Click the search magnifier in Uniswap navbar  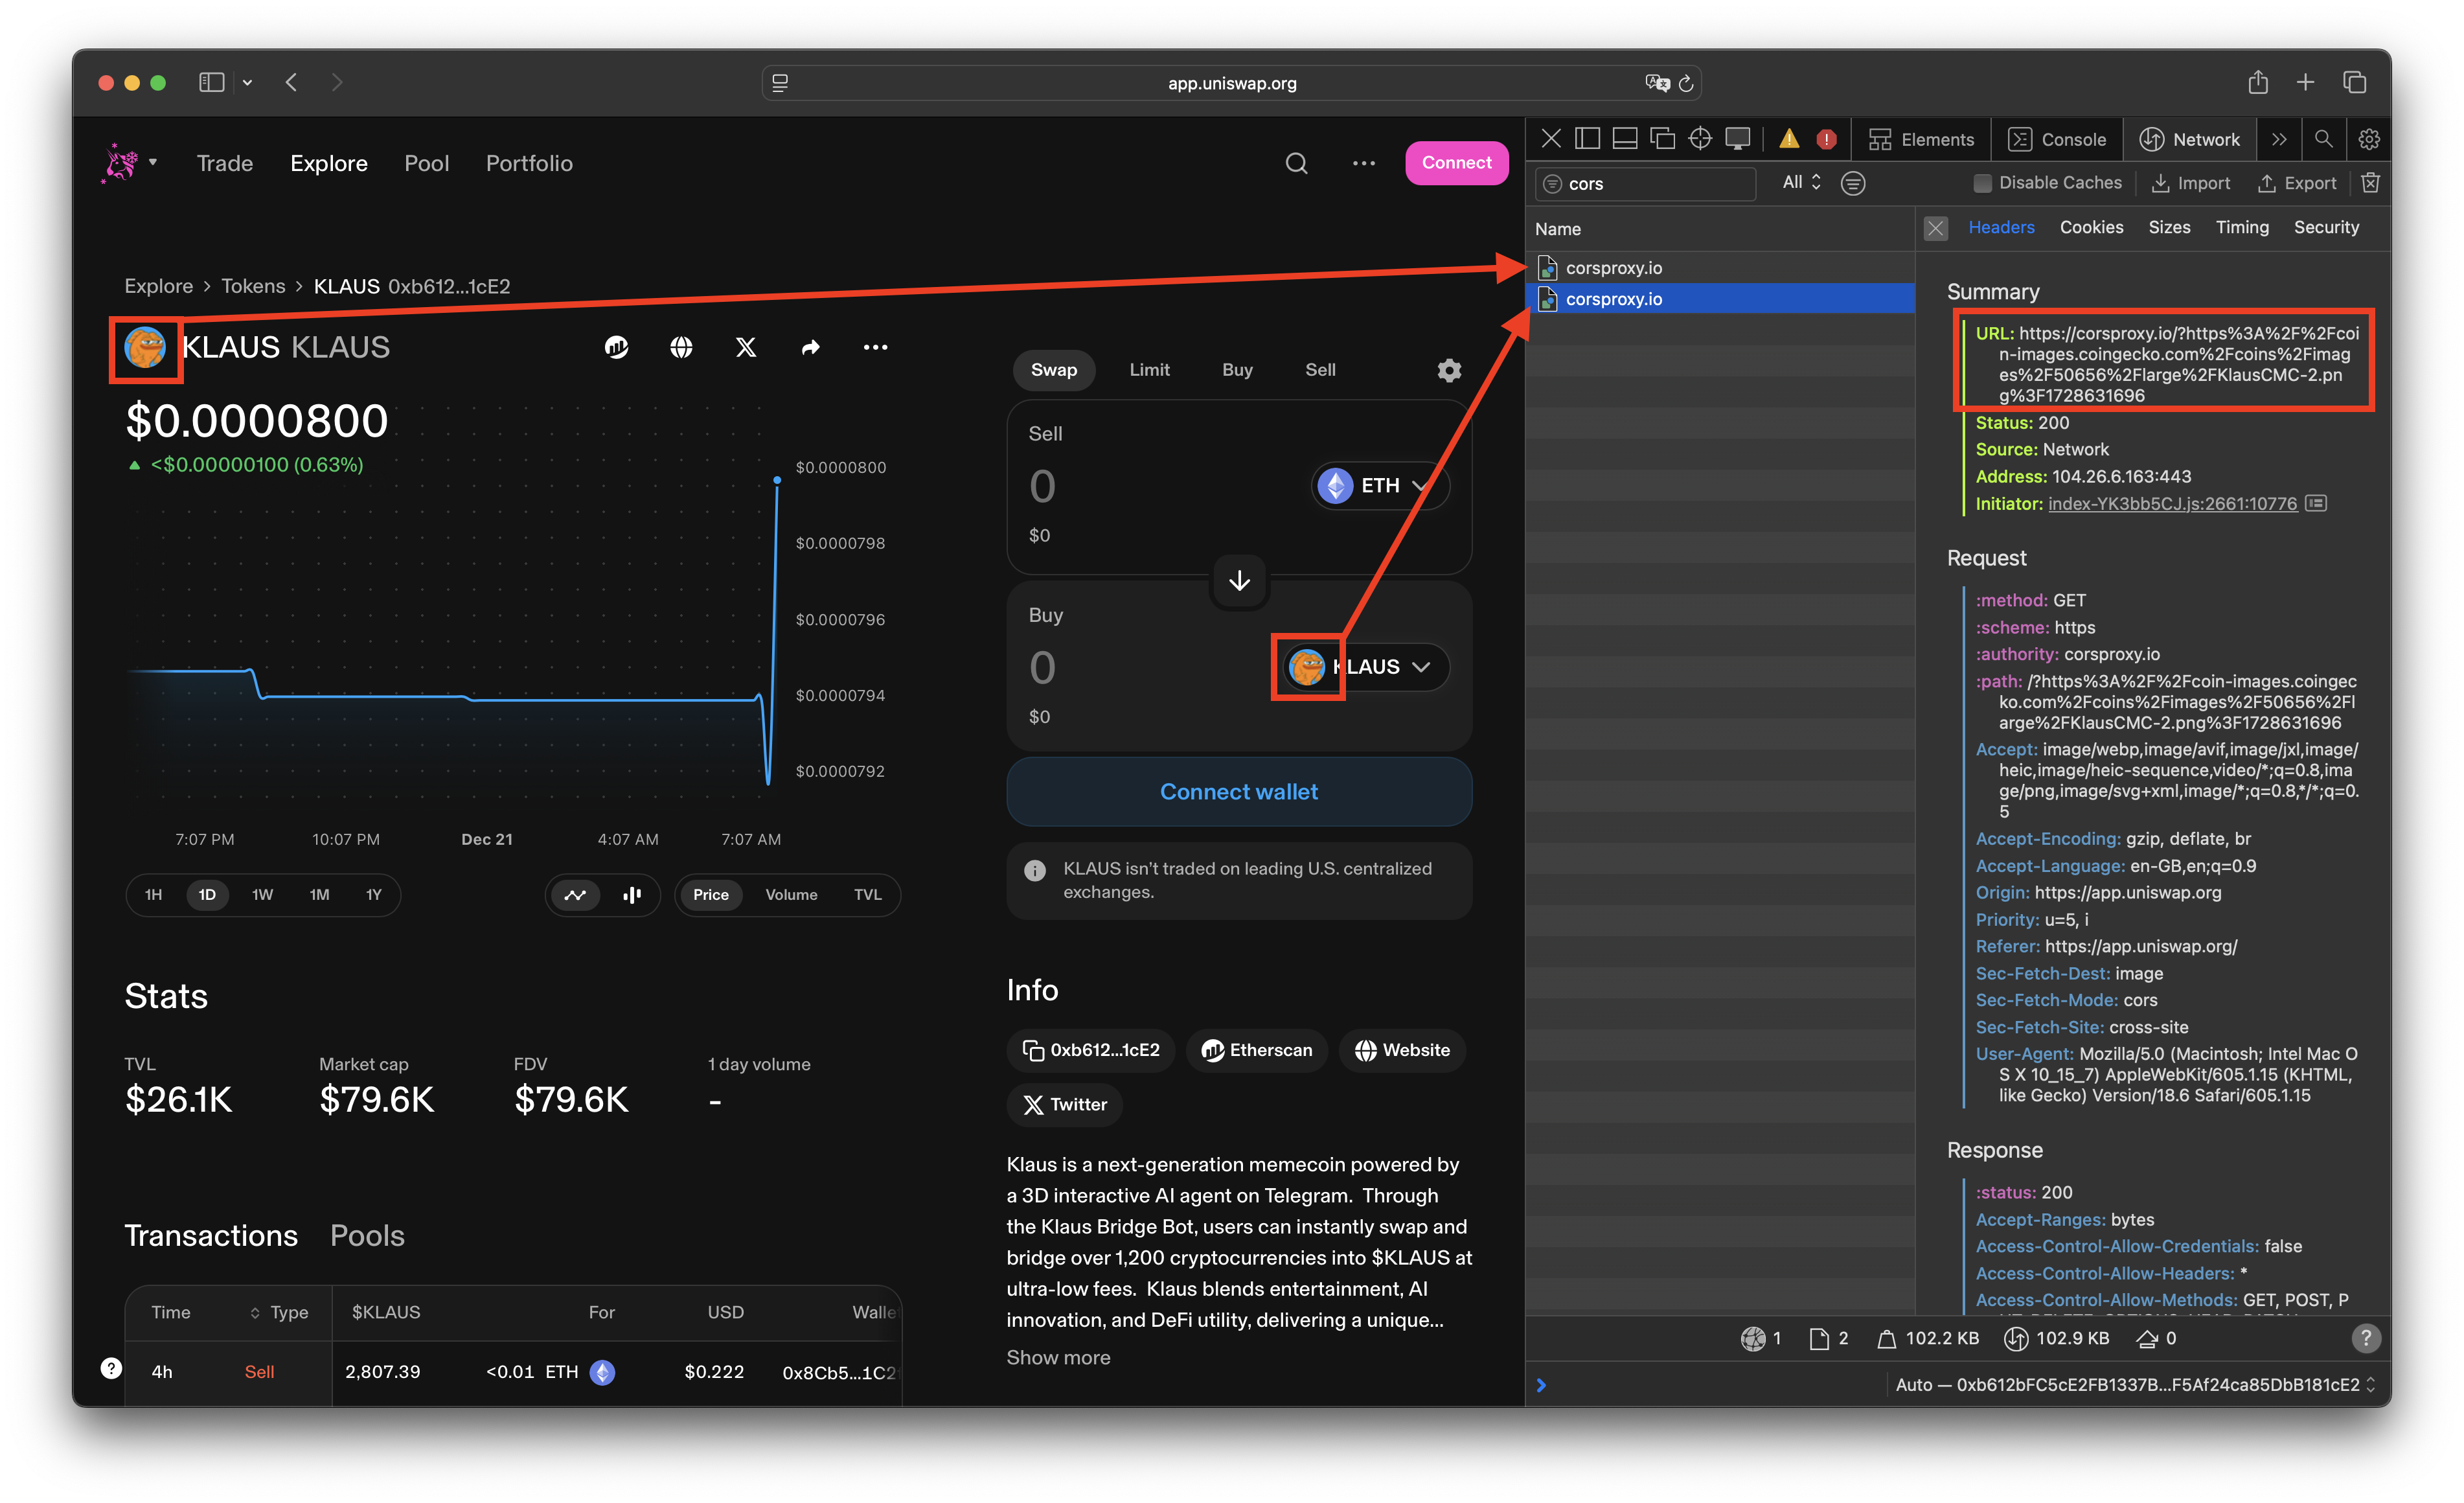tap(1296, 163)
